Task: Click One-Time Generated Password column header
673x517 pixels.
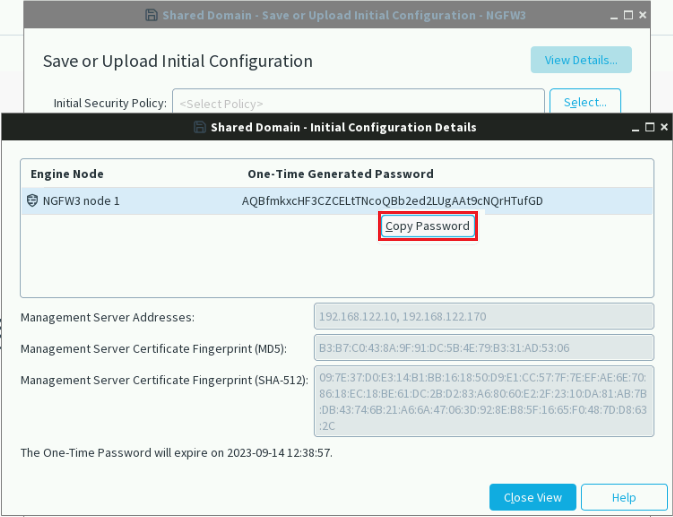Action: click(x=340, y=174)
